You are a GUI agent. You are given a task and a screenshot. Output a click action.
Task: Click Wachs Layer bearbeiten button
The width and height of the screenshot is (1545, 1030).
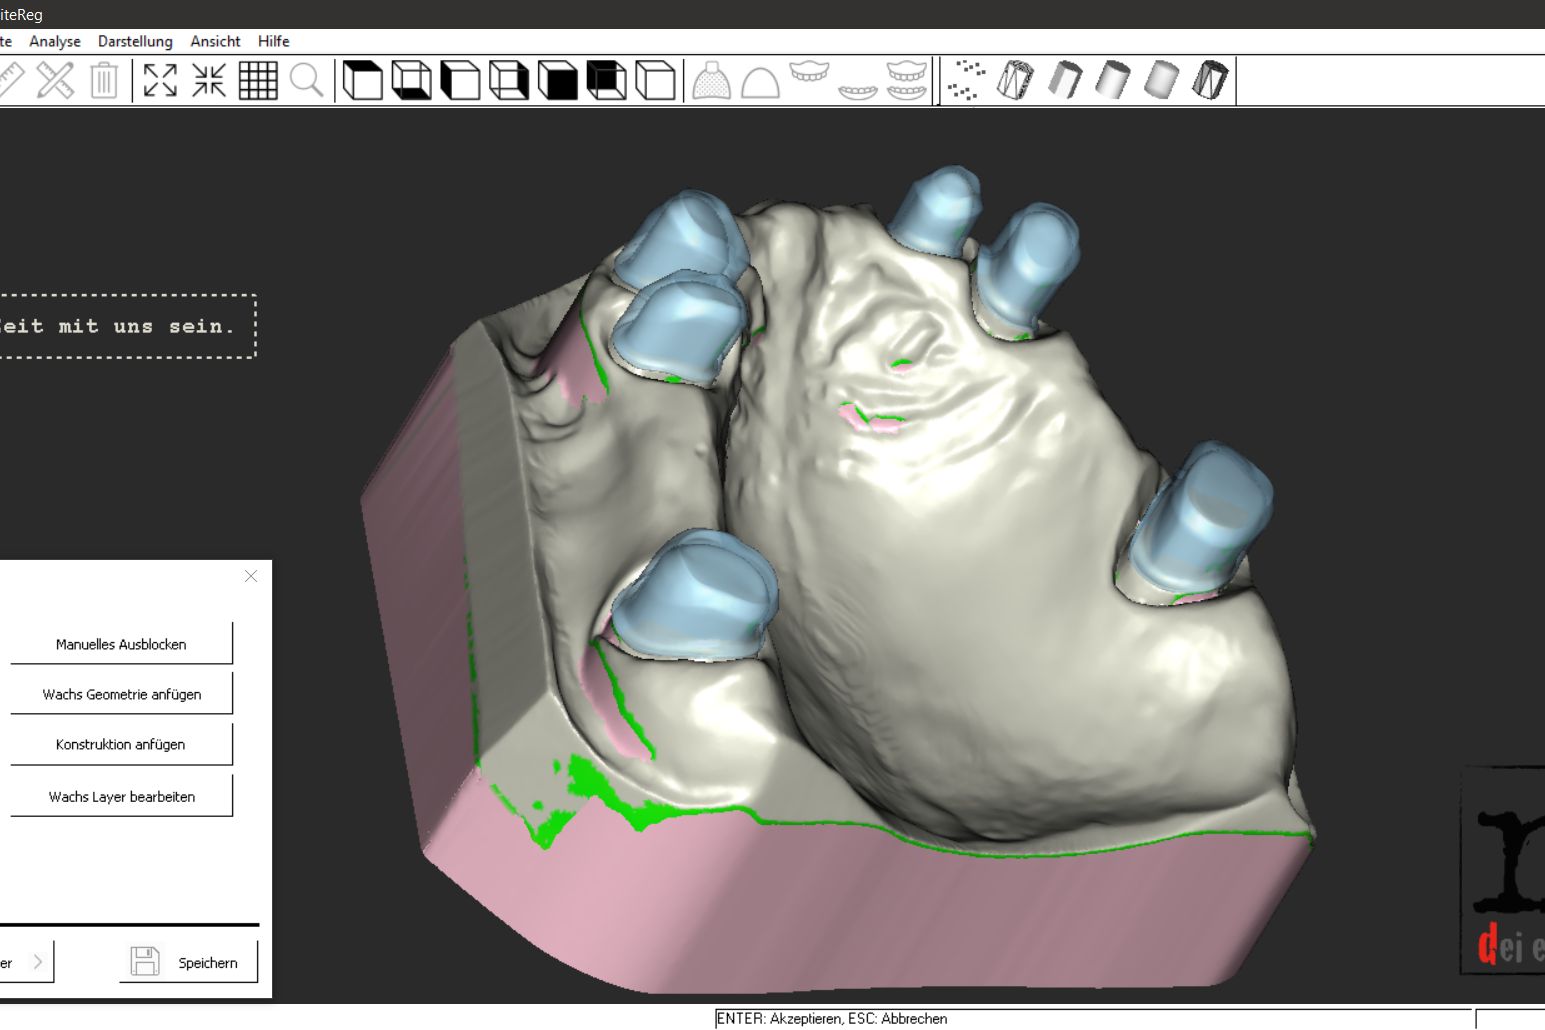click(121, 796)
